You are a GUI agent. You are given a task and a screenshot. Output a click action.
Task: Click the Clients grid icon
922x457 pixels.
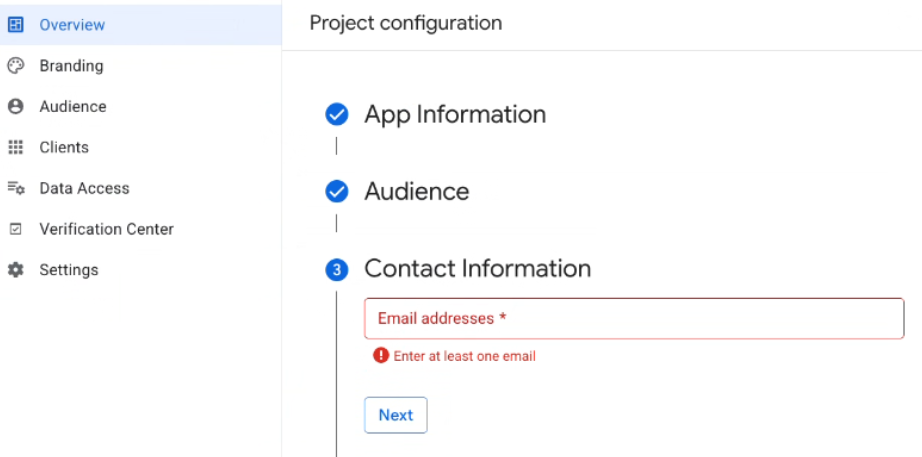pyautogui.click(x=15, y=148)
